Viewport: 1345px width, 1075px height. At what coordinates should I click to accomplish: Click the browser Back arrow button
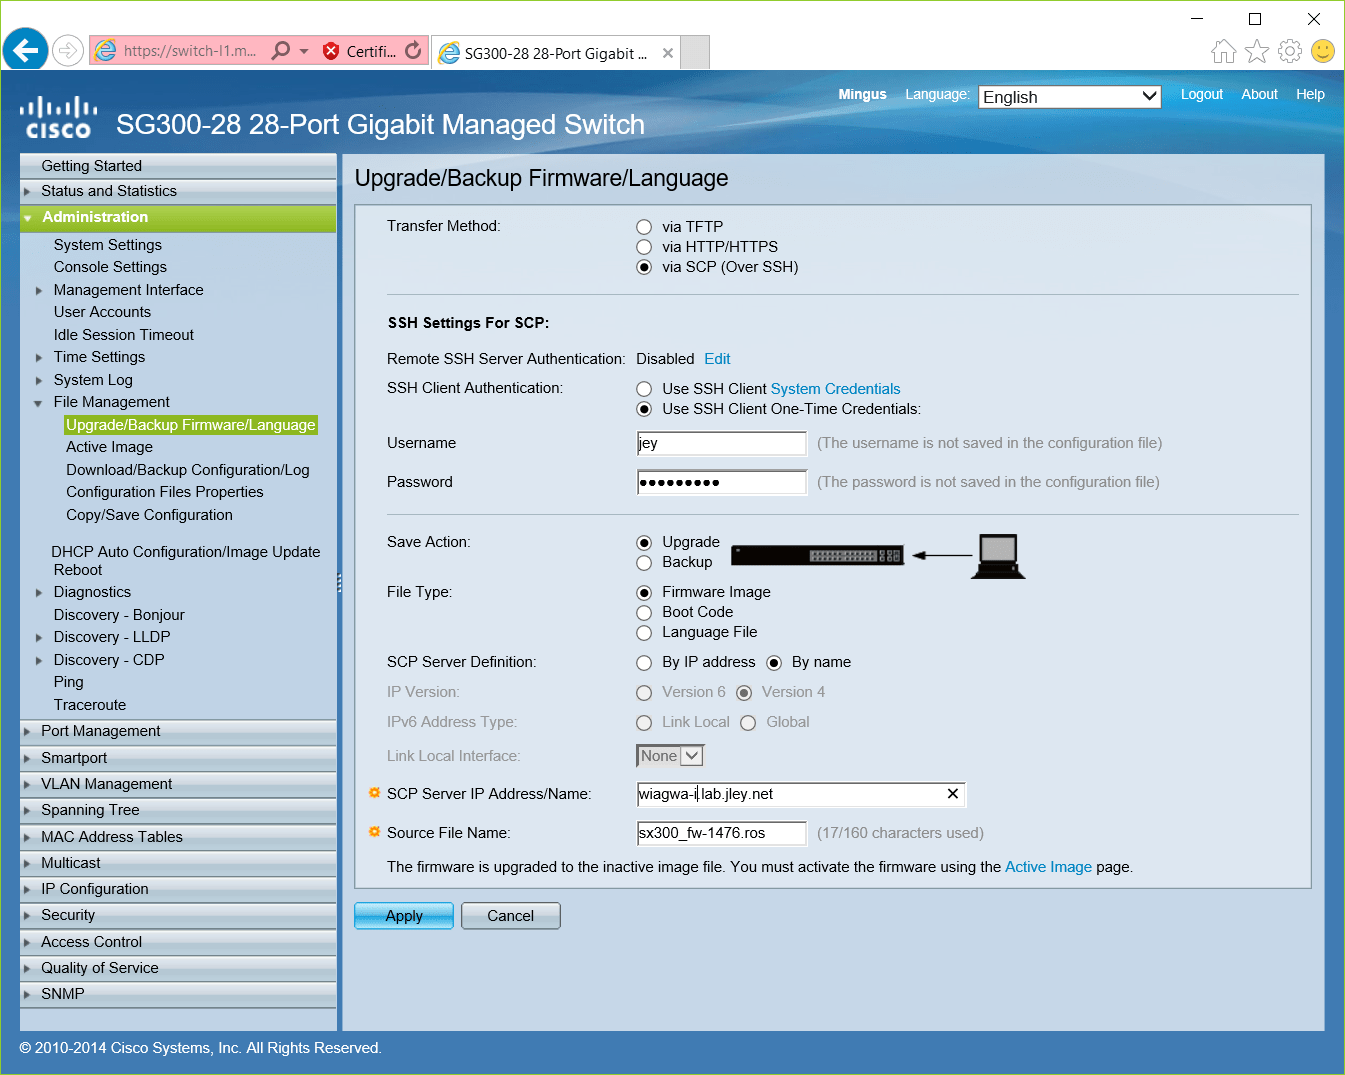click(26, 50)
